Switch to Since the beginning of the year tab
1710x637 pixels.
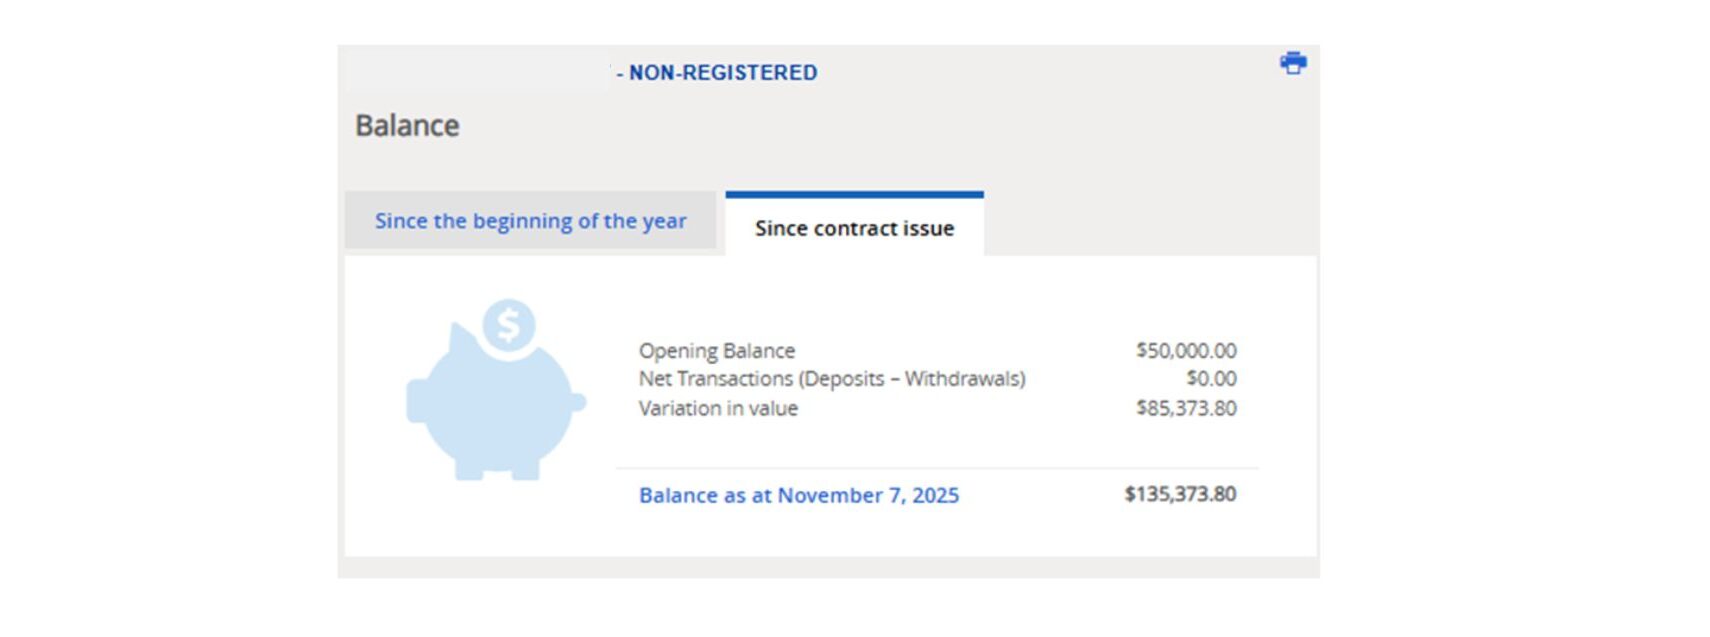pos(530,221)
